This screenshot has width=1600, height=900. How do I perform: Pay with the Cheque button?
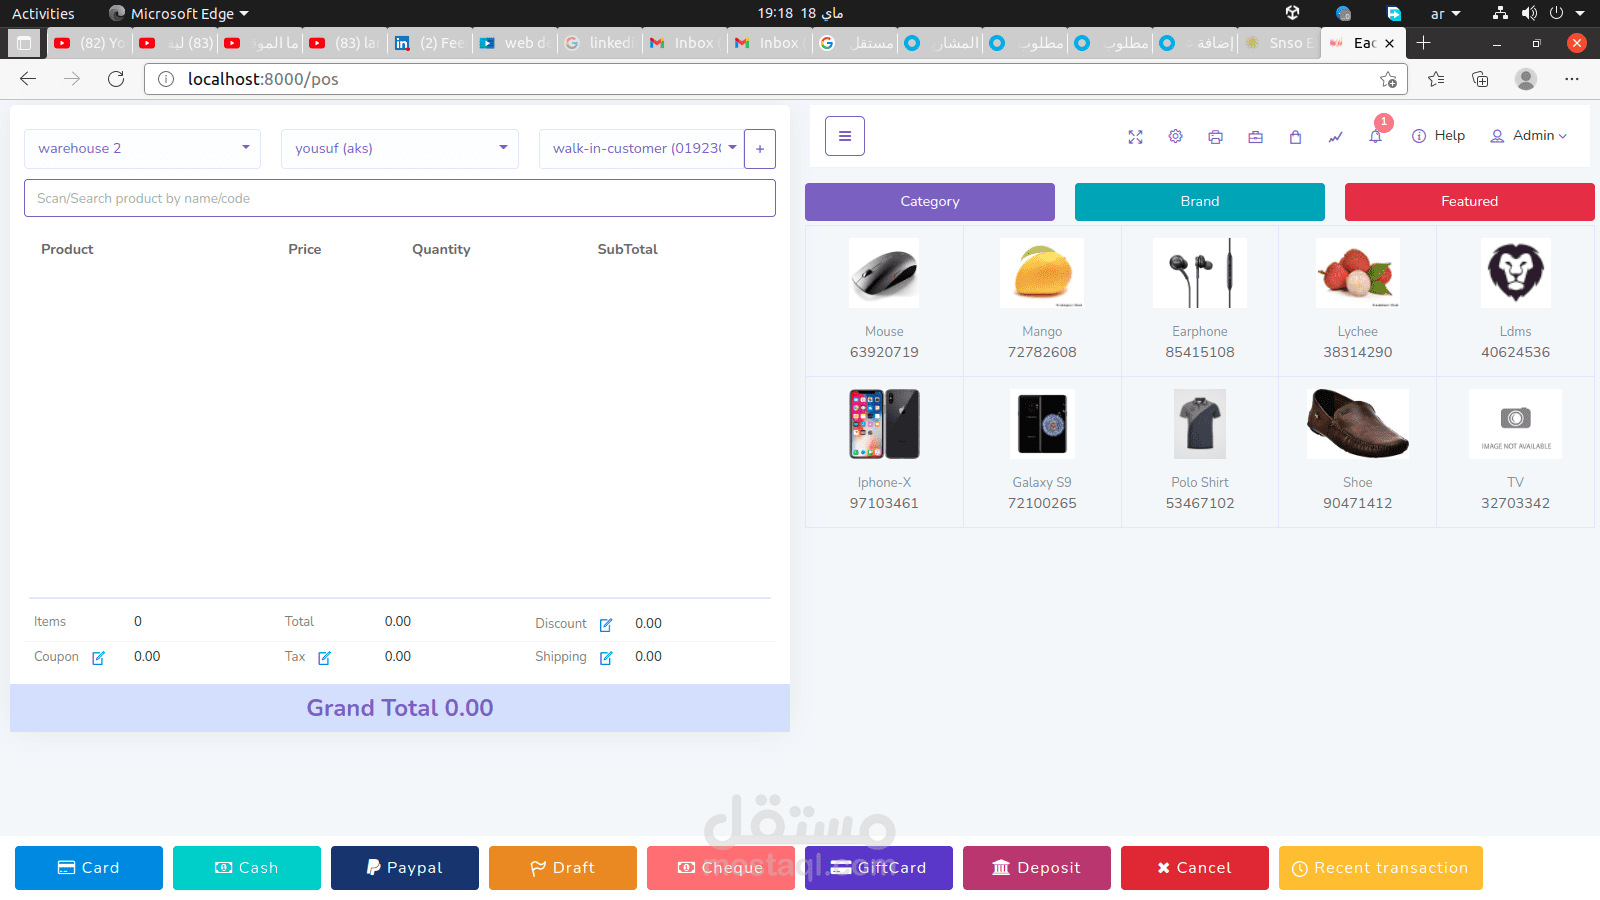click(721, 868)
